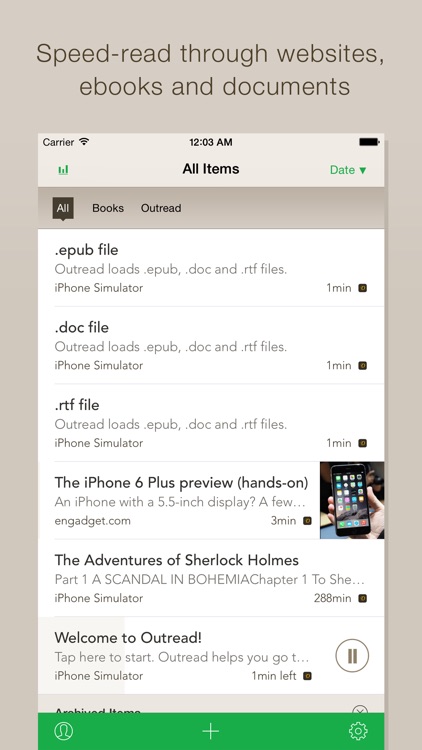Image resolution: width=422 pixels, height=750 pixels.
Task: Open the .doc file item
Action: click(x=211, y=345)
